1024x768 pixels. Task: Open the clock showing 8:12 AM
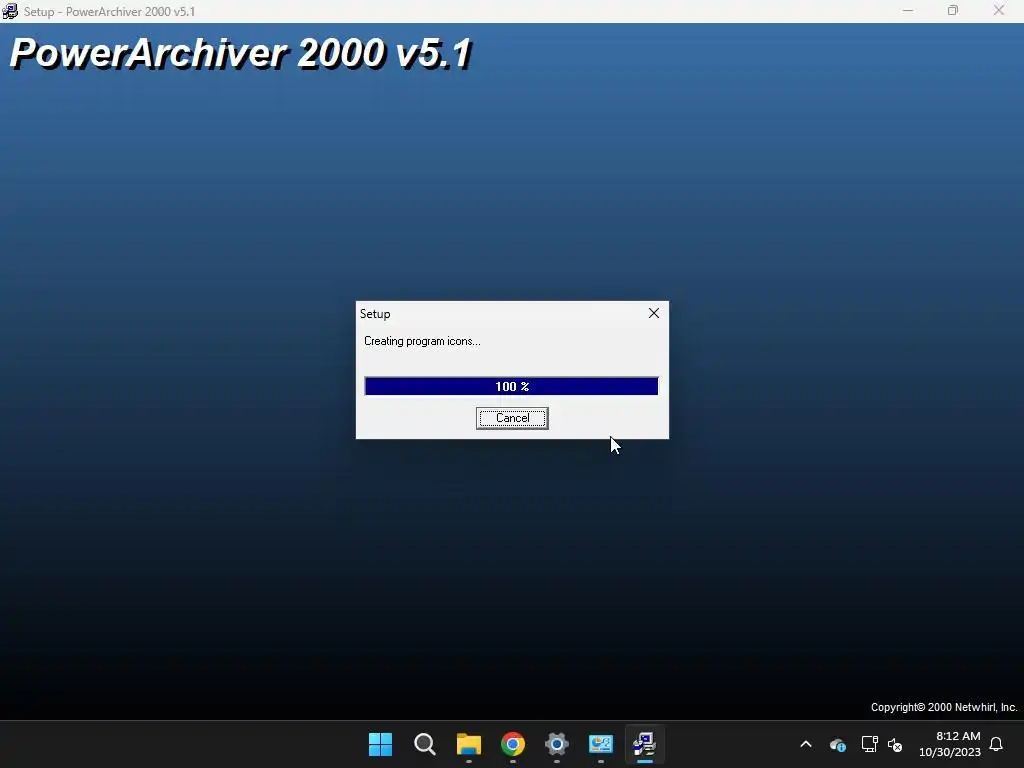pos(950,744)
